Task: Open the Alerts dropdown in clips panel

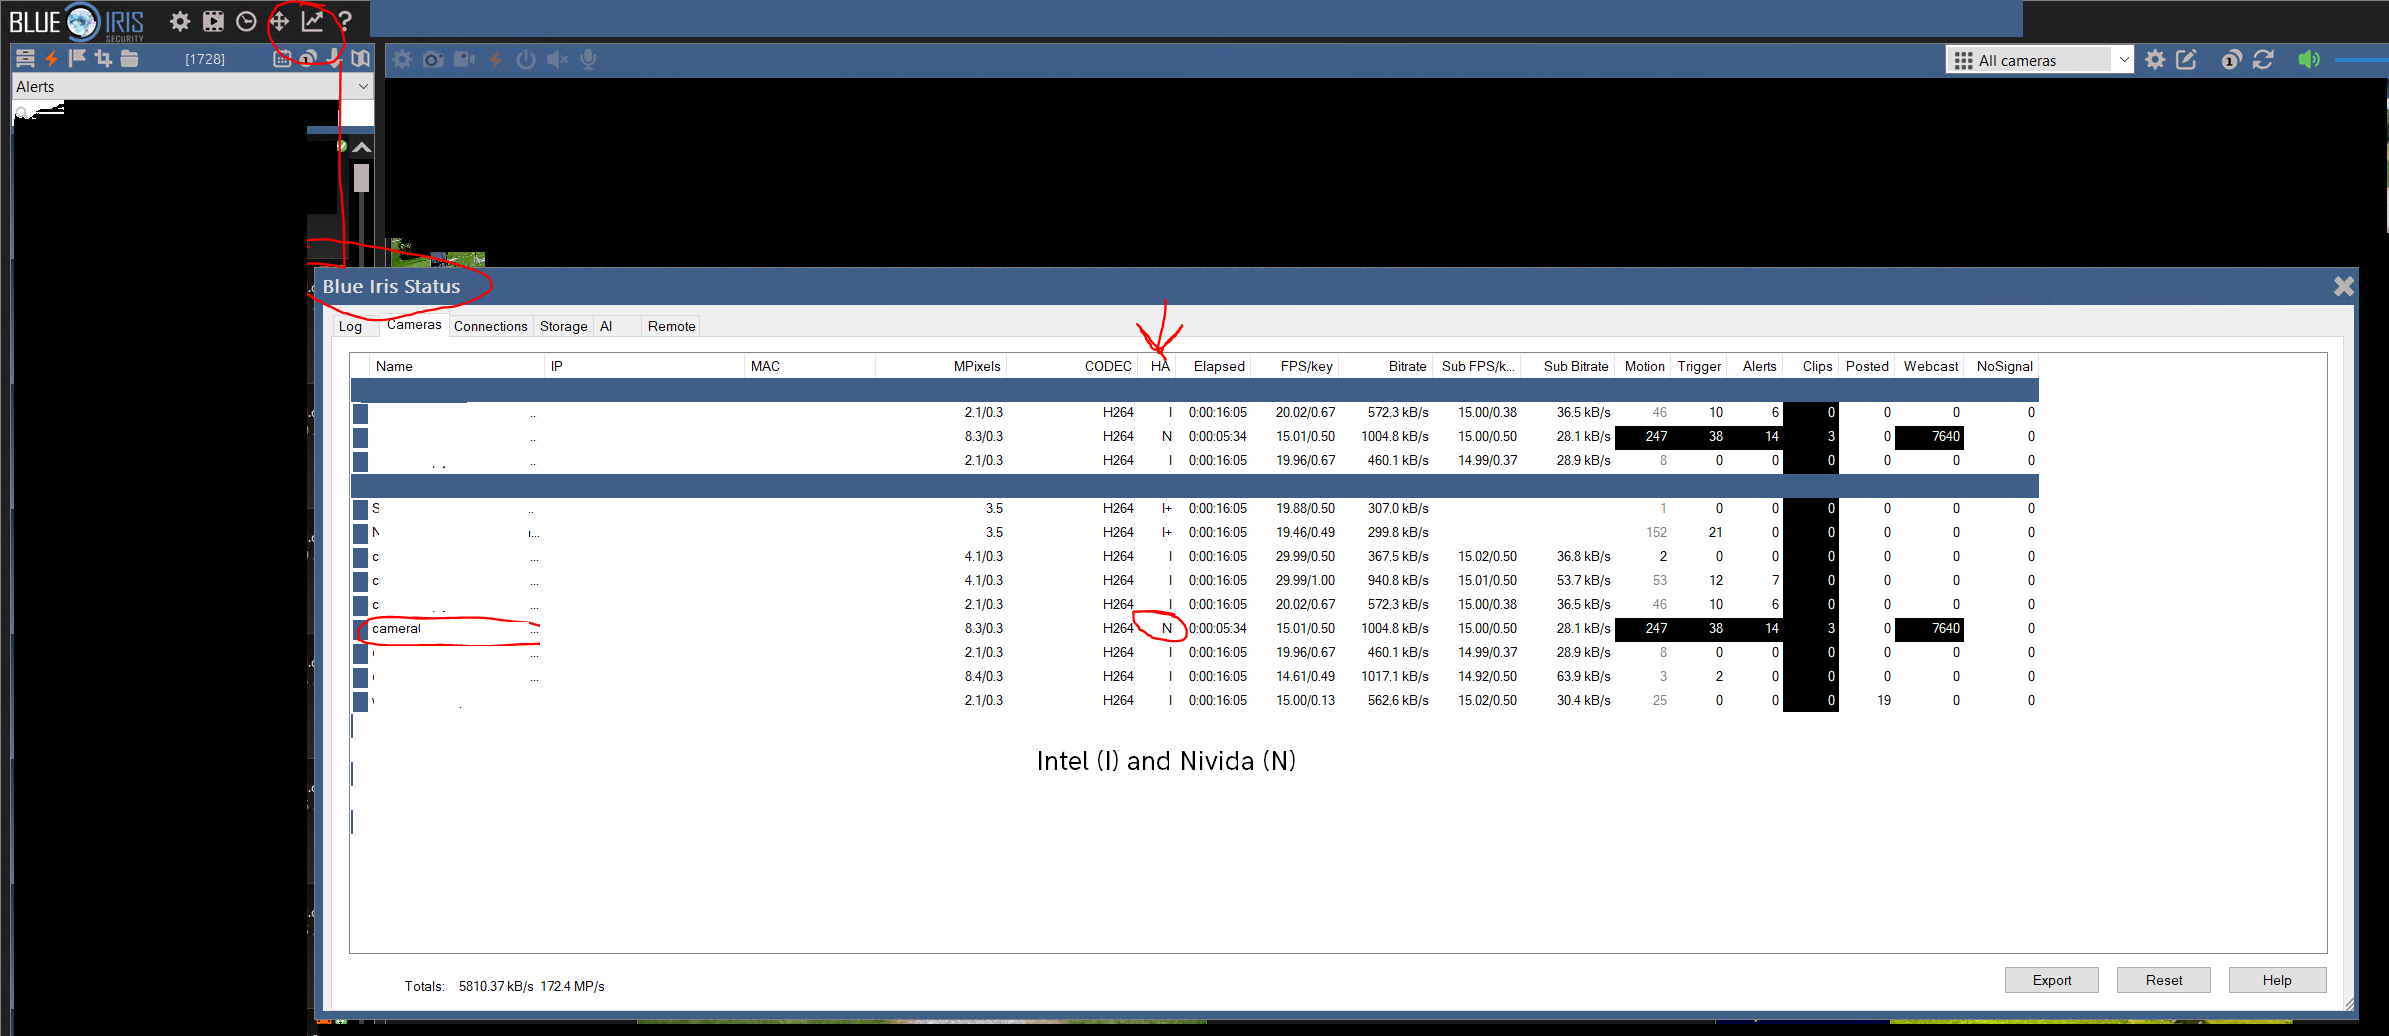Action: click(192, 87)
